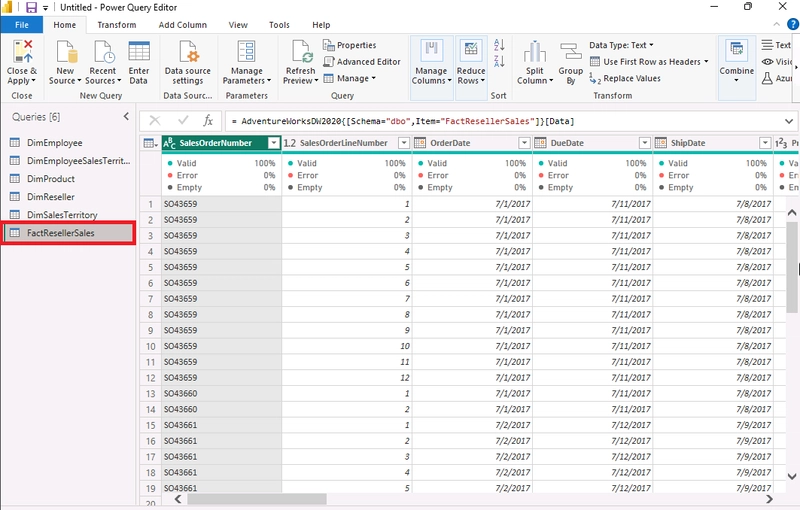Click the table corner menu icon
Viewport: 800px width, 510px height.
[150, 143]
